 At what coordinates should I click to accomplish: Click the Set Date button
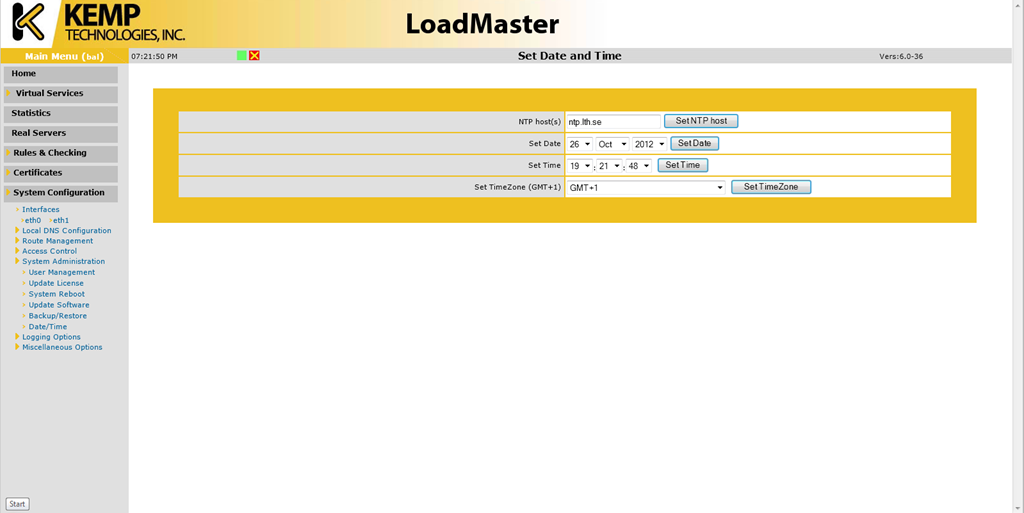[x=695, y=144]
